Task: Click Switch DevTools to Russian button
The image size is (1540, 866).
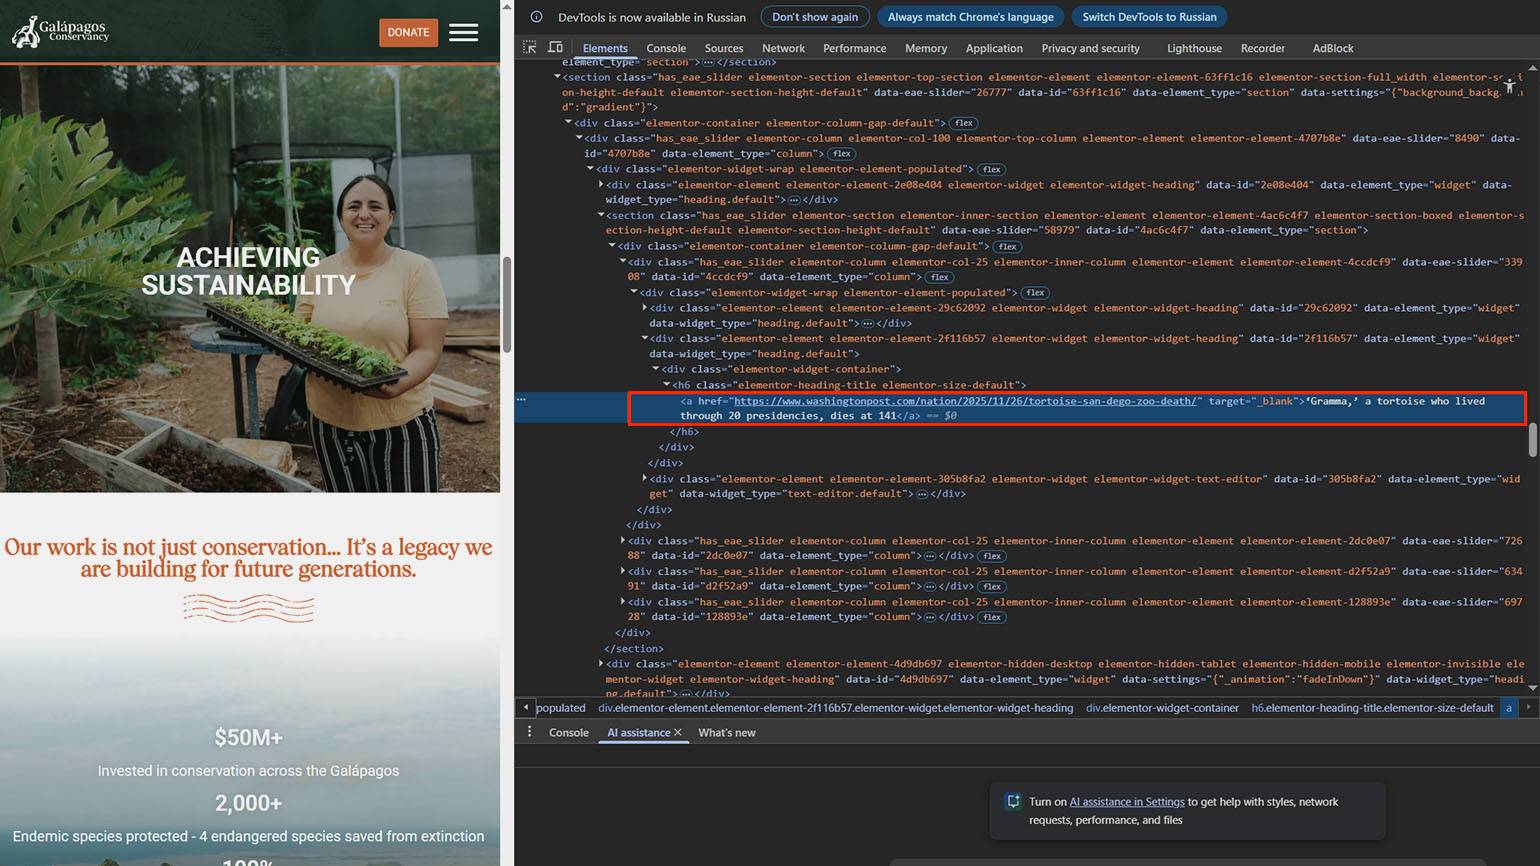Action: tap(1148, 17)
